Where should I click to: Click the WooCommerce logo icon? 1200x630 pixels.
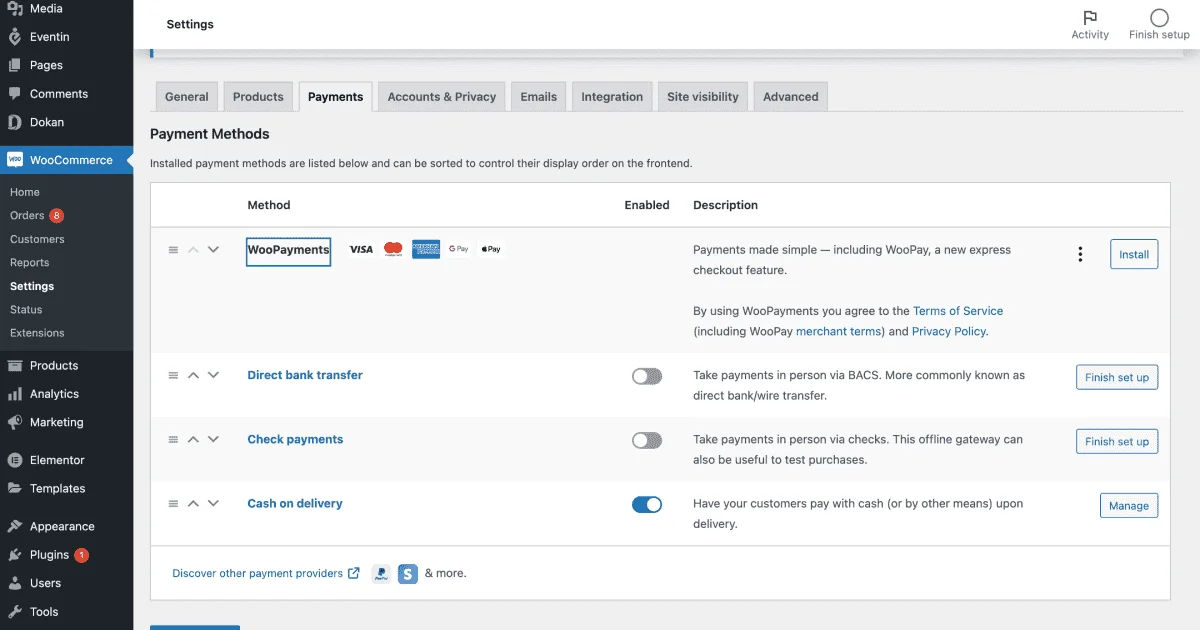(15, 160)
